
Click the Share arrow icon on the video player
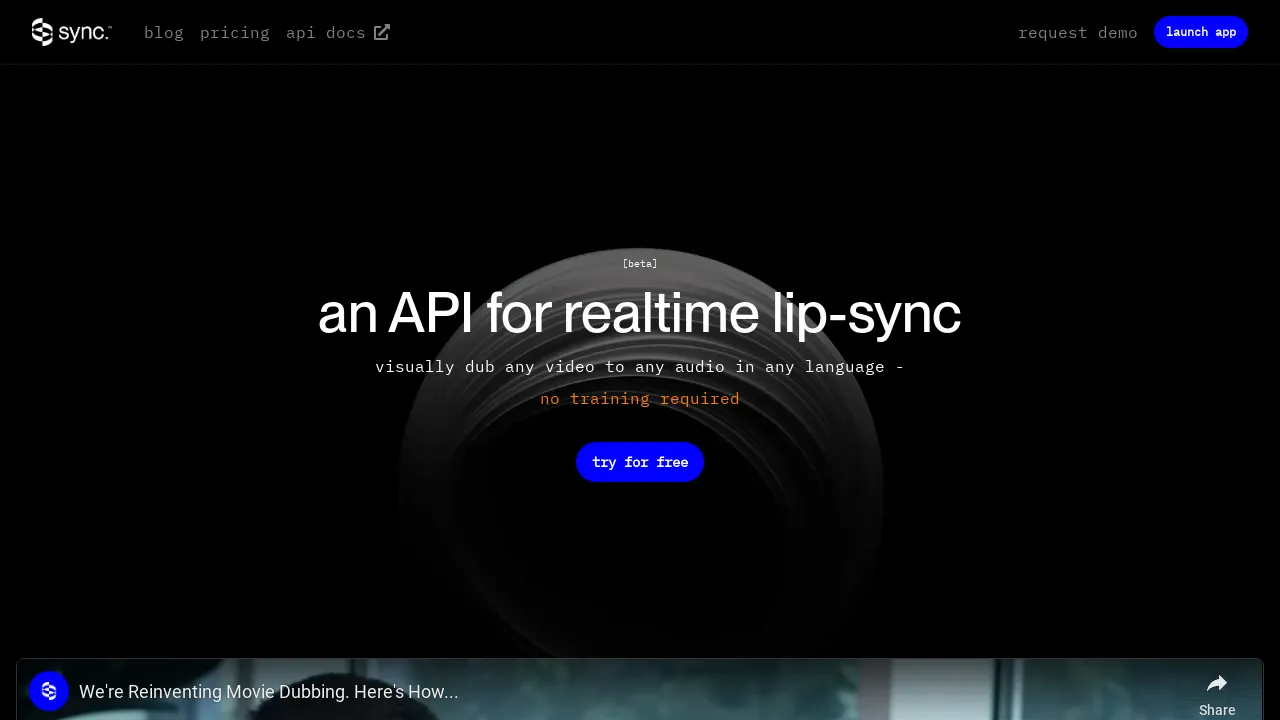point(1217,683)
